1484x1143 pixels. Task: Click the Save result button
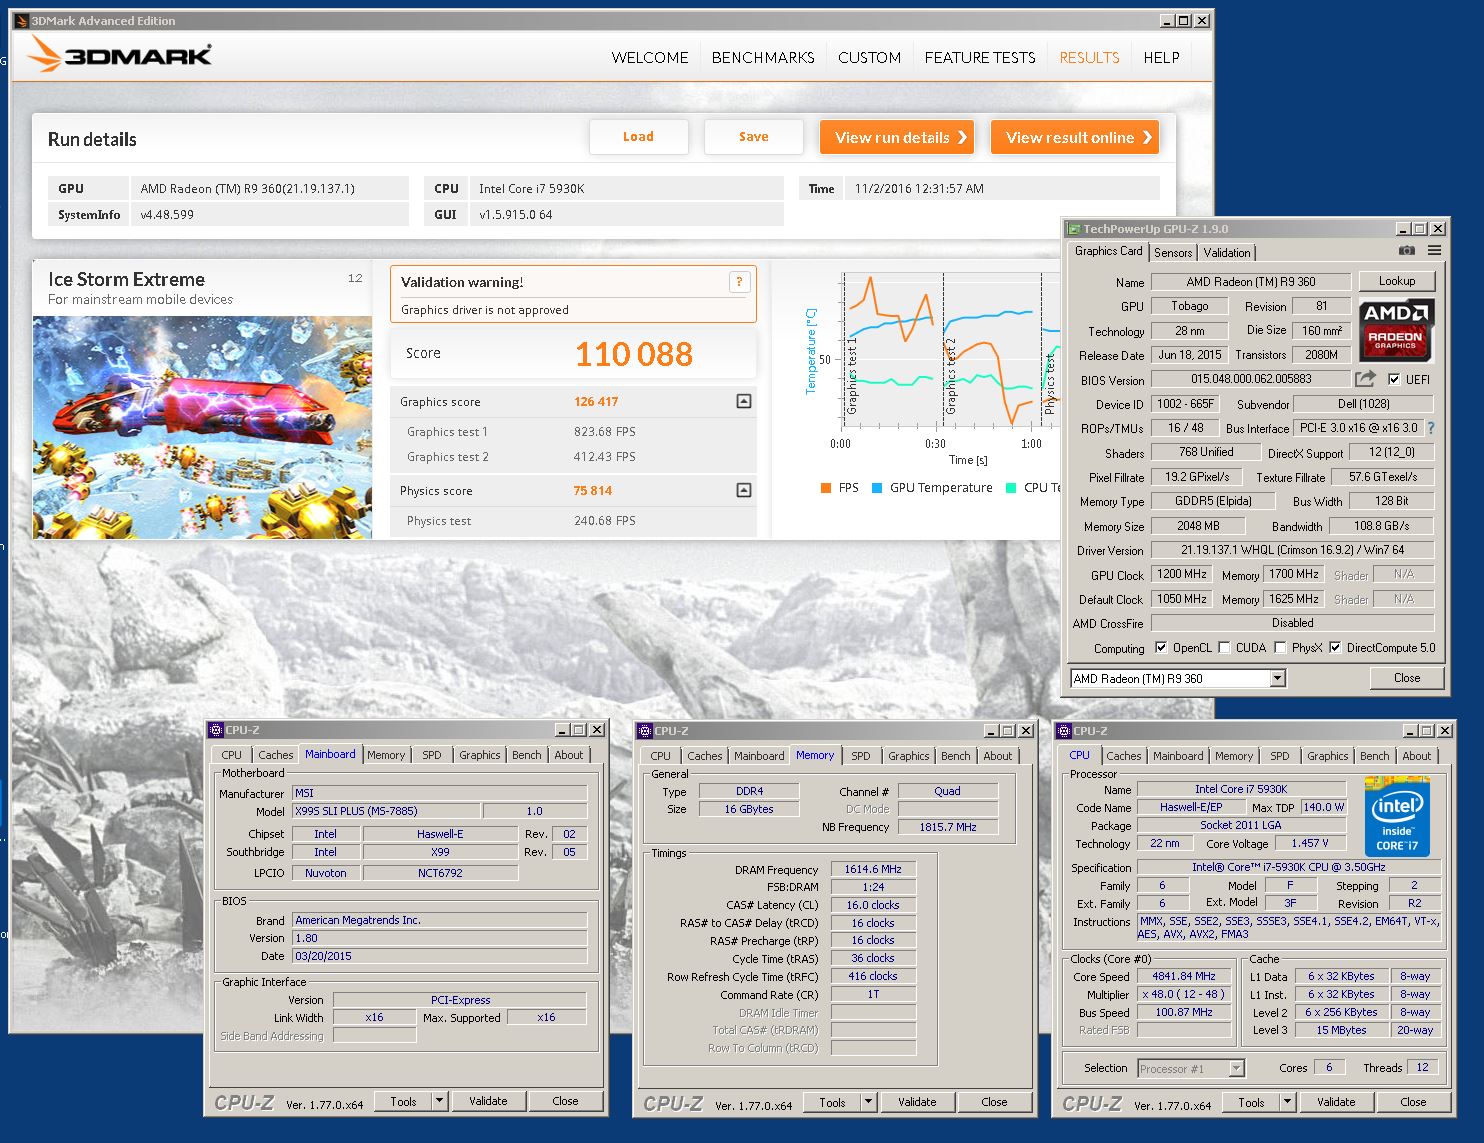coord(754,137)
